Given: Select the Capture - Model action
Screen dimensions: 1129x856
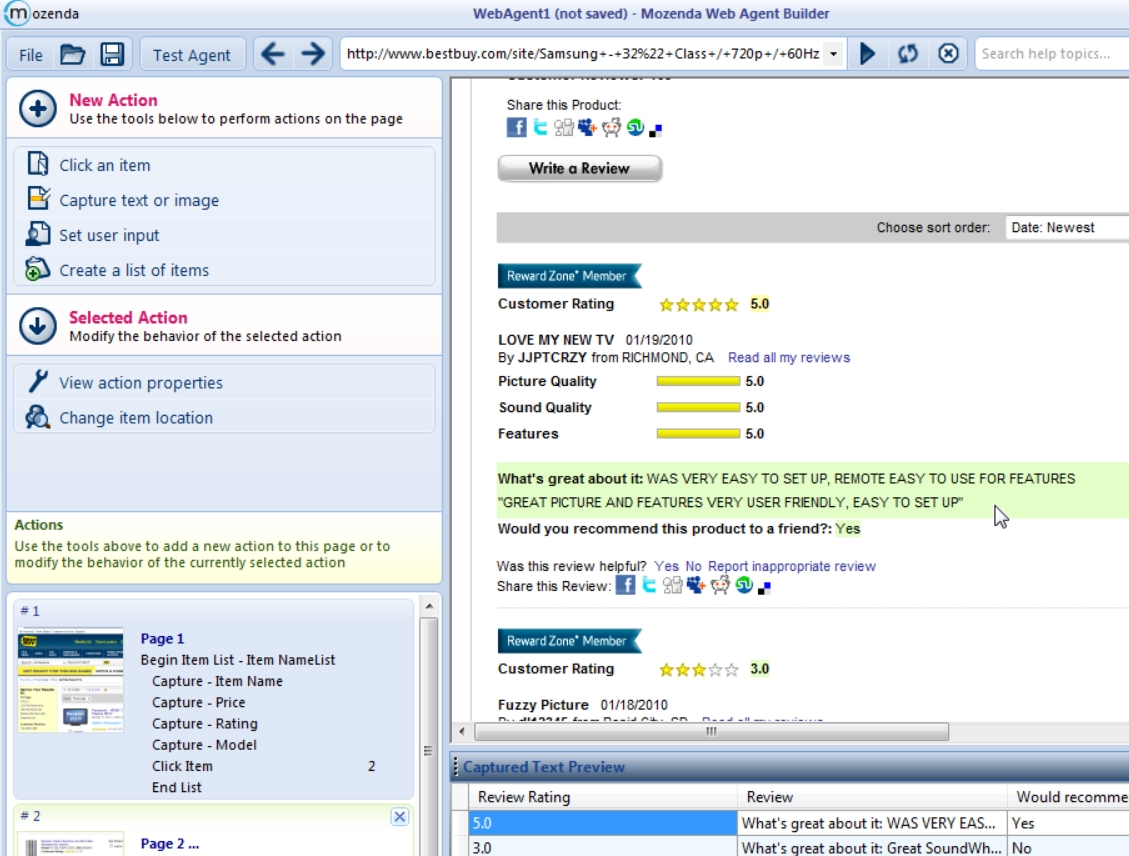Looking at the screenshot, I should pyautogui.click(x=204, y=745).
